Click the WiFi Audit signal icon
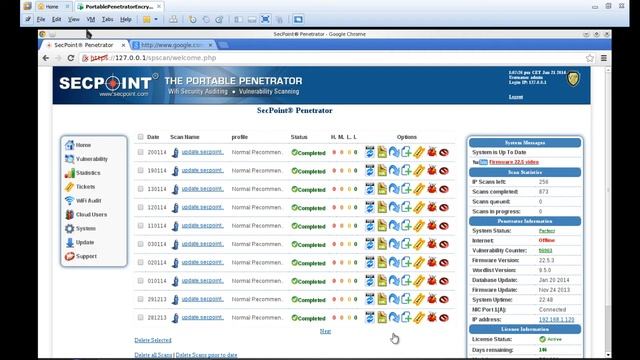Viewport: 640px width, 360px height. 69,200
